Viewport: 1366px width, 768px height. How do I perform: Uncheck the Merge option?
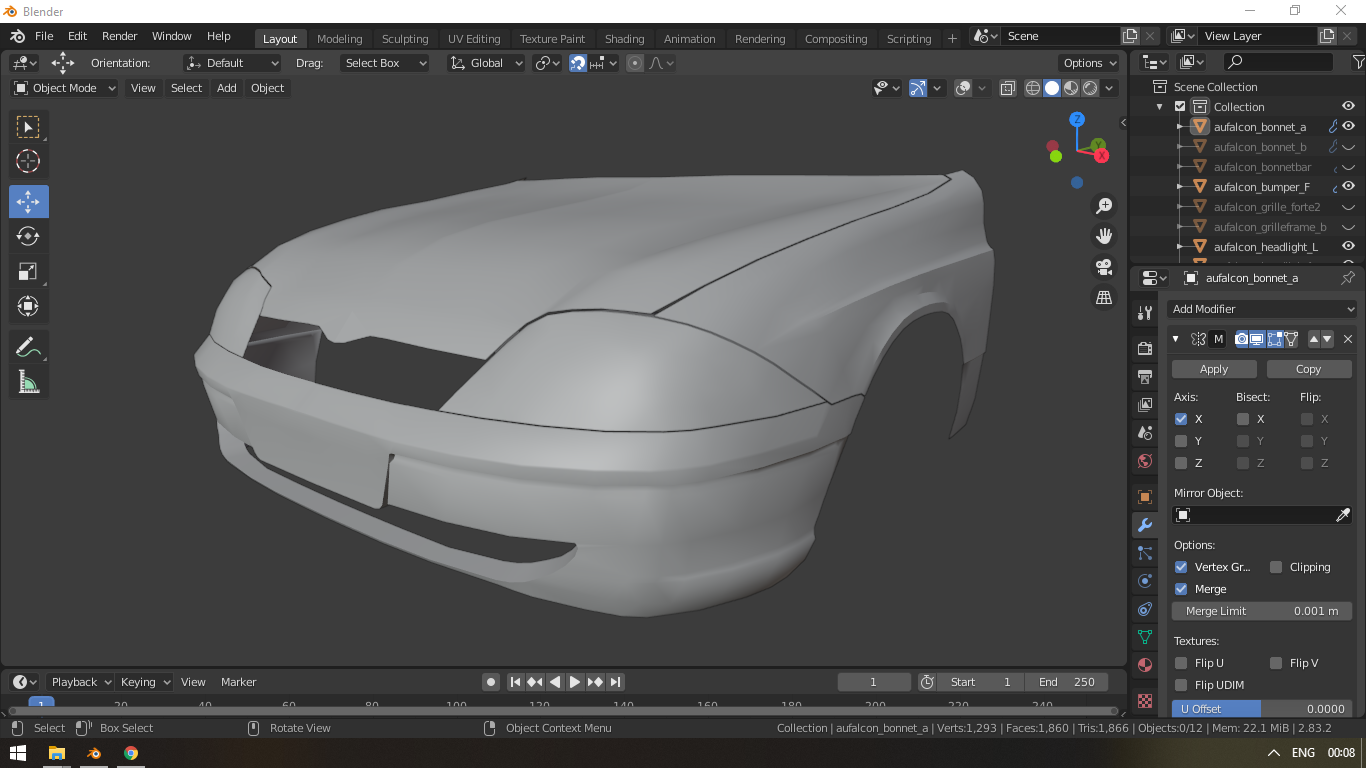(x=1181, y=589)
